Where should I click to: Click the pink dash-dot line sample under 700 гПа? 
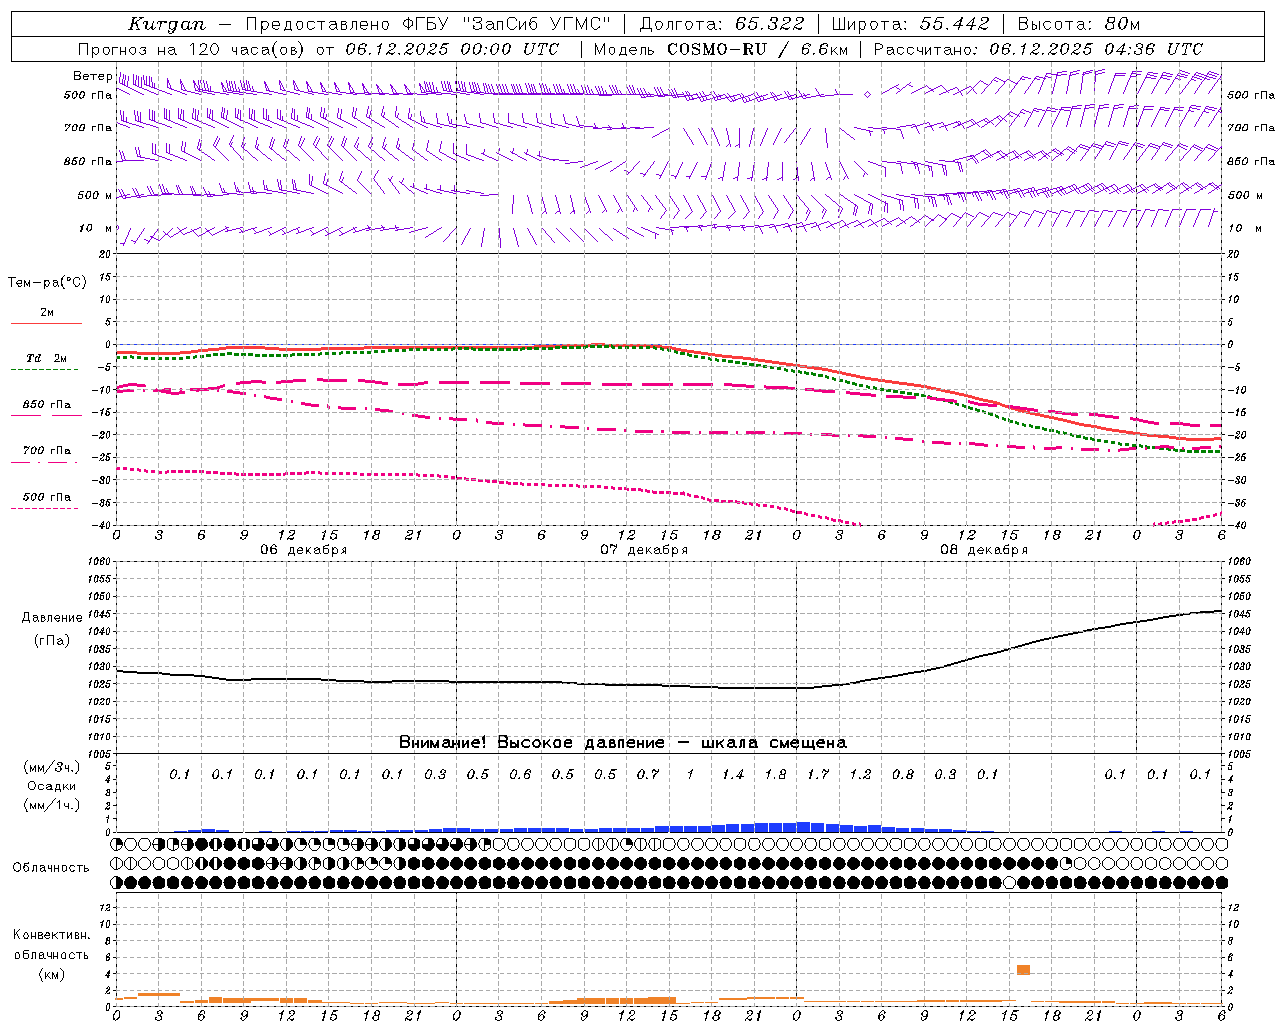click(45, 463)
